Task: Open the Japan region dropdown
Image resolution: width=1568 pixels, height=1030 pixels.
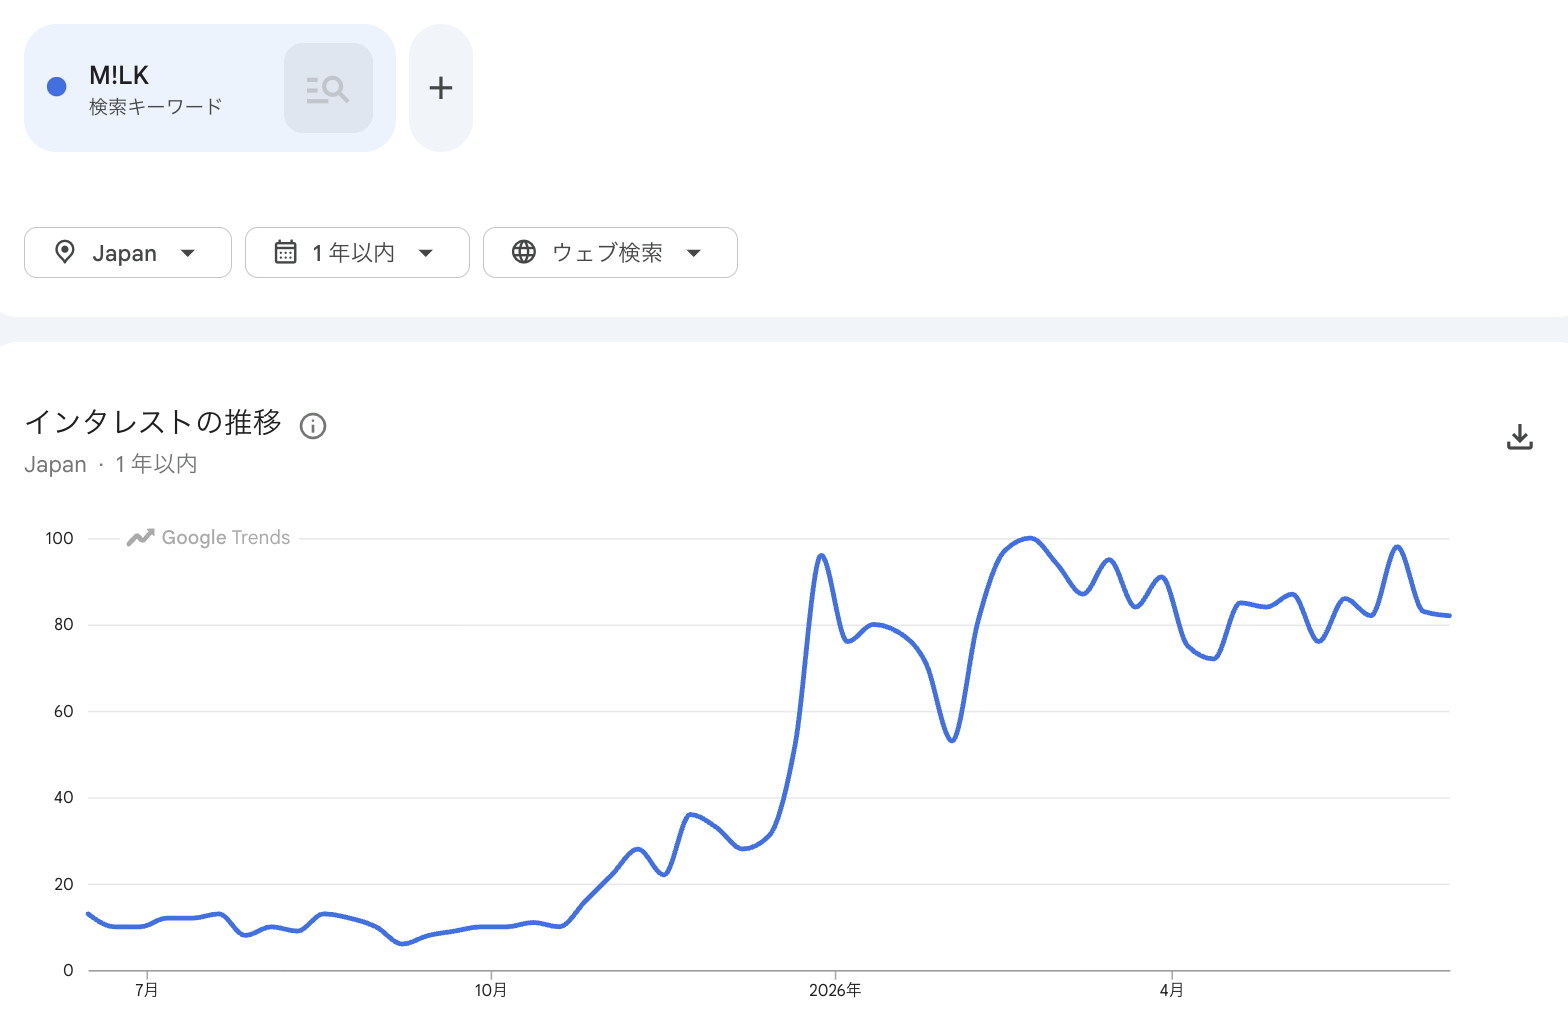Action: (x=128, y=252)
